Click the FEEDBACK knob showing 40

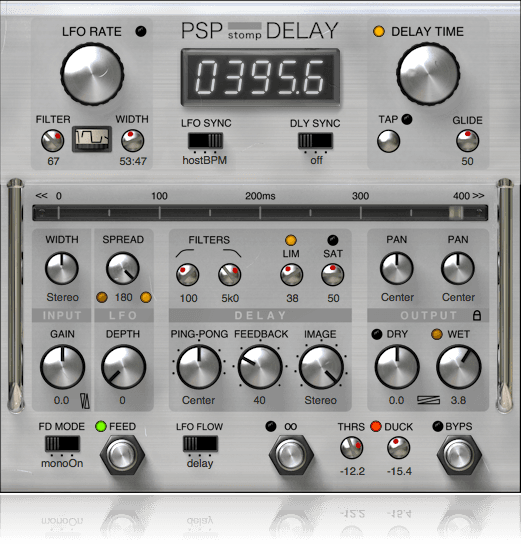coord(260,367)
